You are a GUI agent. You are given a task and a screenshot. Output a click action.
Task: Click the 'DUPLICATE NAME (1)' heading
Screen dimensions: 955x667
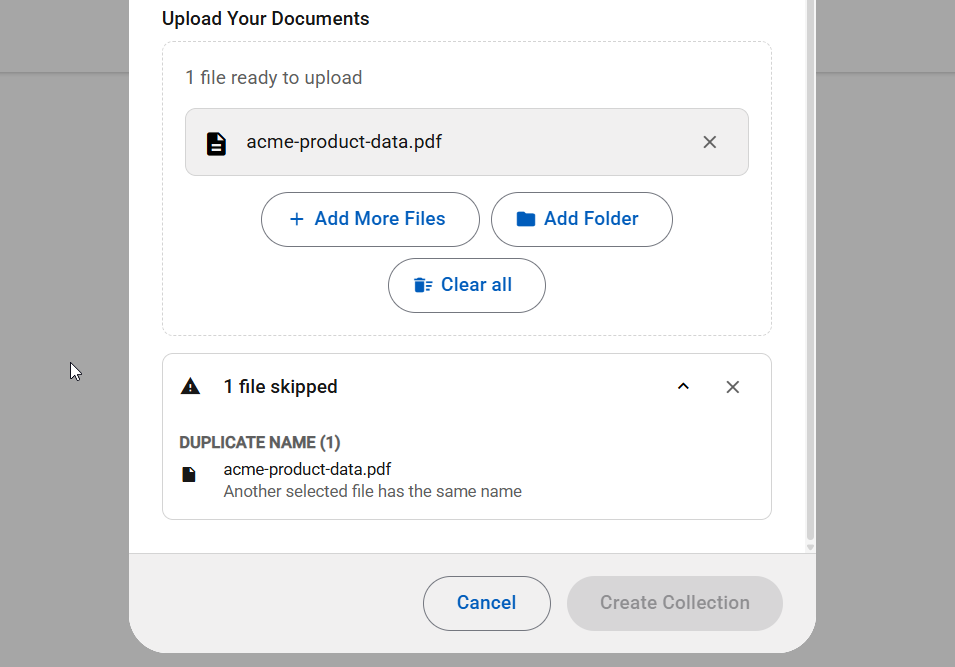point(259,442)
